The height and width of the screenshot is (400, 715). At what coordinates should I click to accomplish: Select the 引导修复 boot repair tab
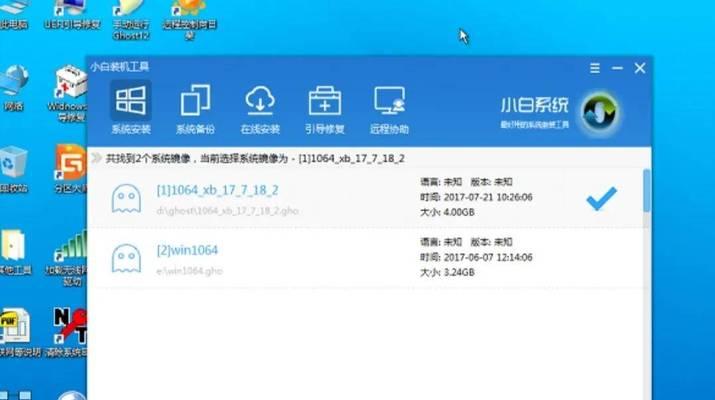(324, 109)
